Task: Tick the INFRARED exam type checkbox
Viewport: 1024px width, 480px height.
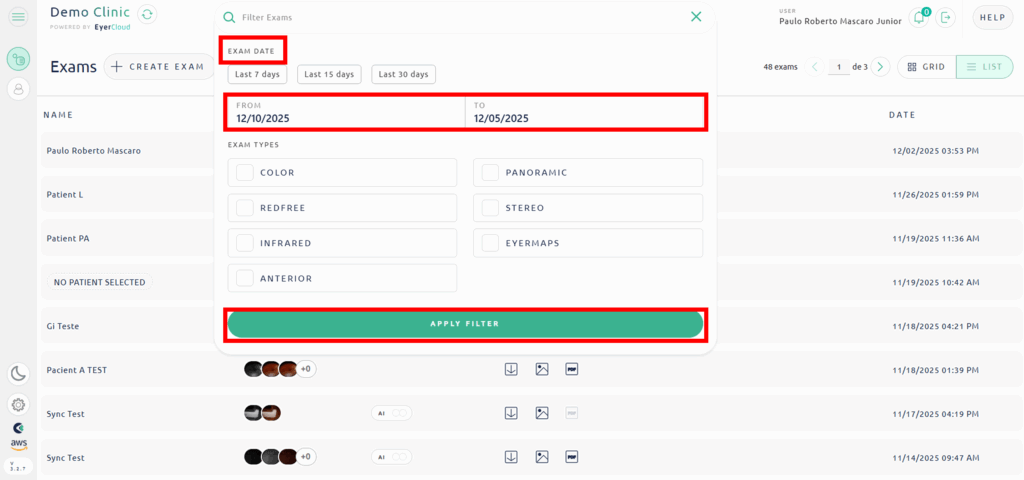Action: tap(245, 243)
